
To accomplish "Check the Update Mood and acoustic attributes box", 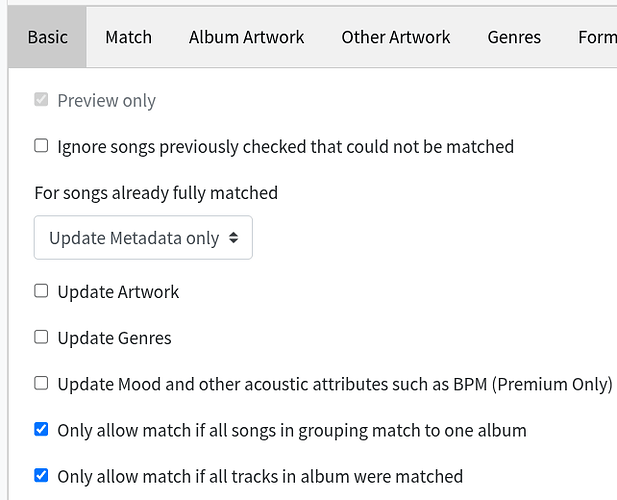I will click(x=41, y=383).
